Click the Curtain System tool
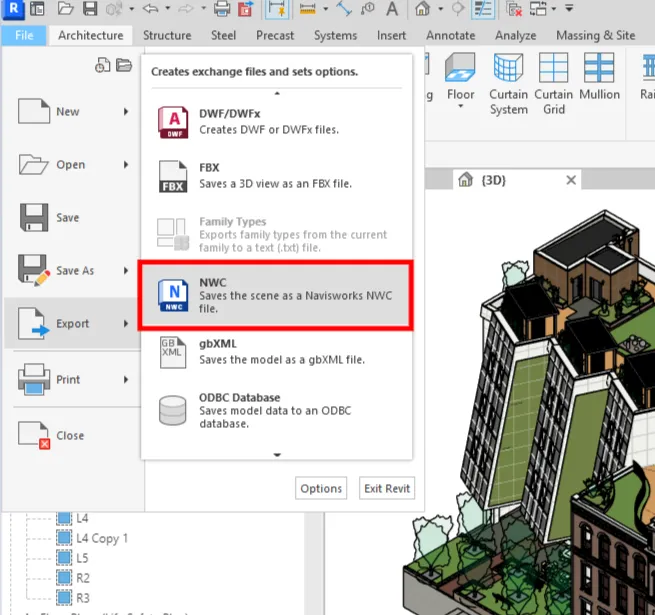This screenshot has height=615, width=655. coord(508,83)
